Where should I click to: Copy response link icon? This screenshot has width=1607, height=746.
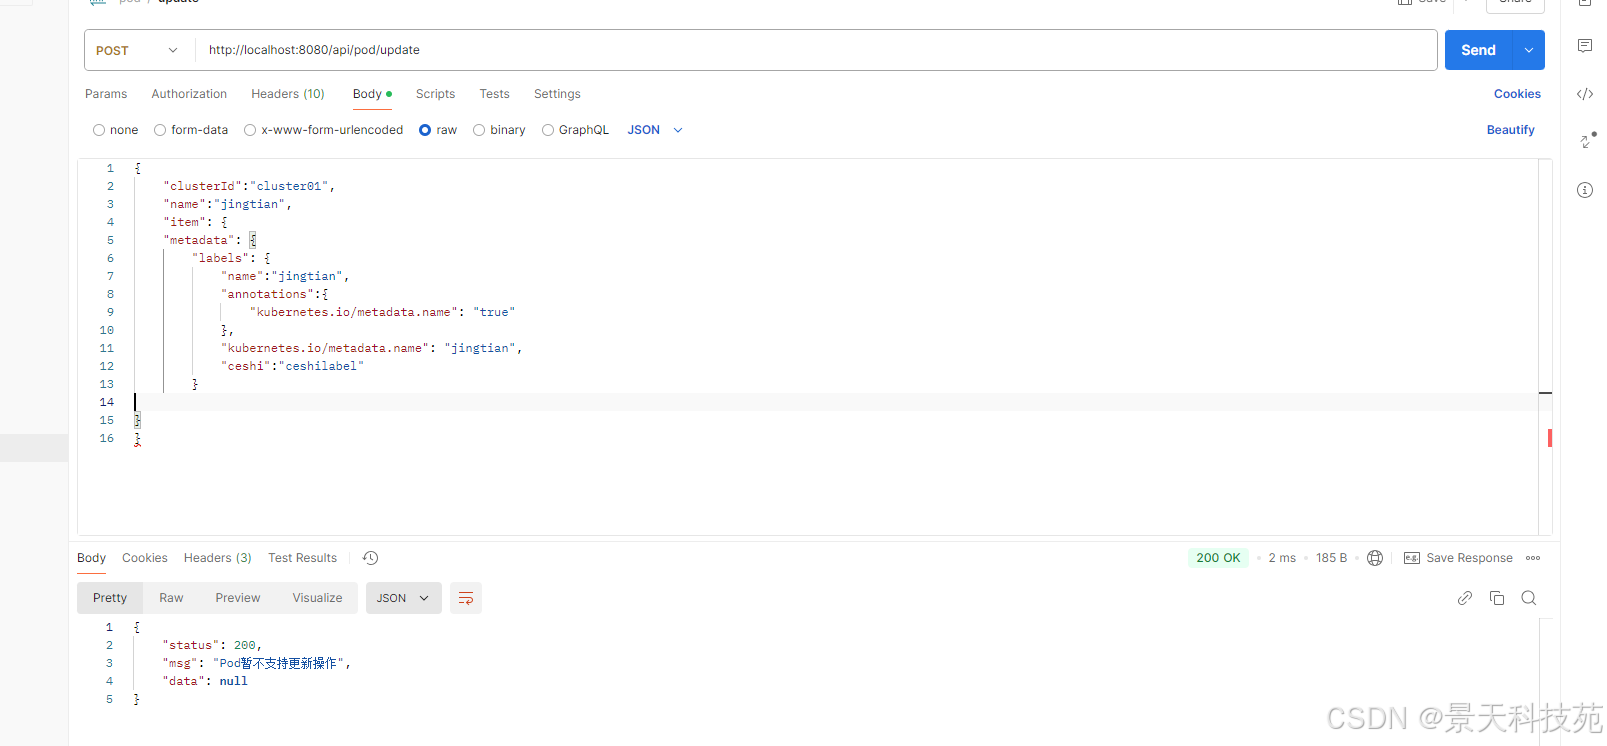click(x=1465, y=598)
